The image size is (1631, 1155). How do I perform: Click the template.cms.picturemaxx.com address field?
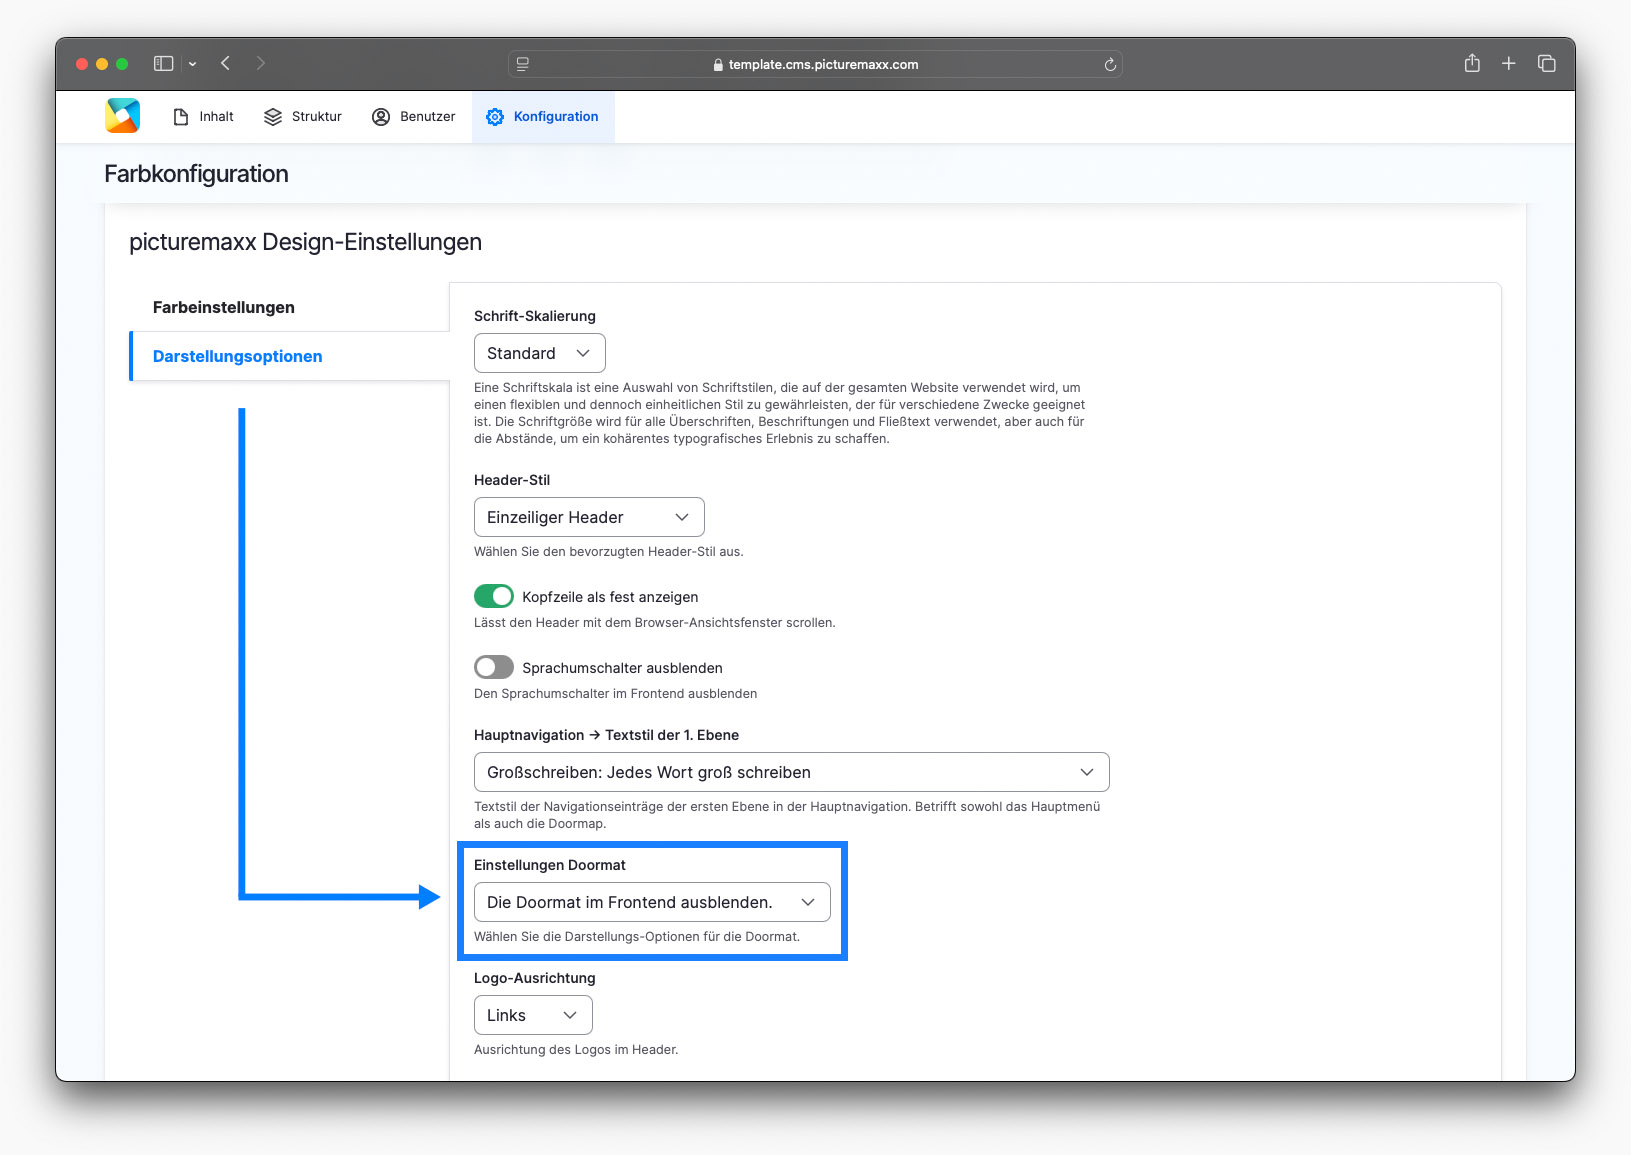pyautogui.click(x=815, y=64)
